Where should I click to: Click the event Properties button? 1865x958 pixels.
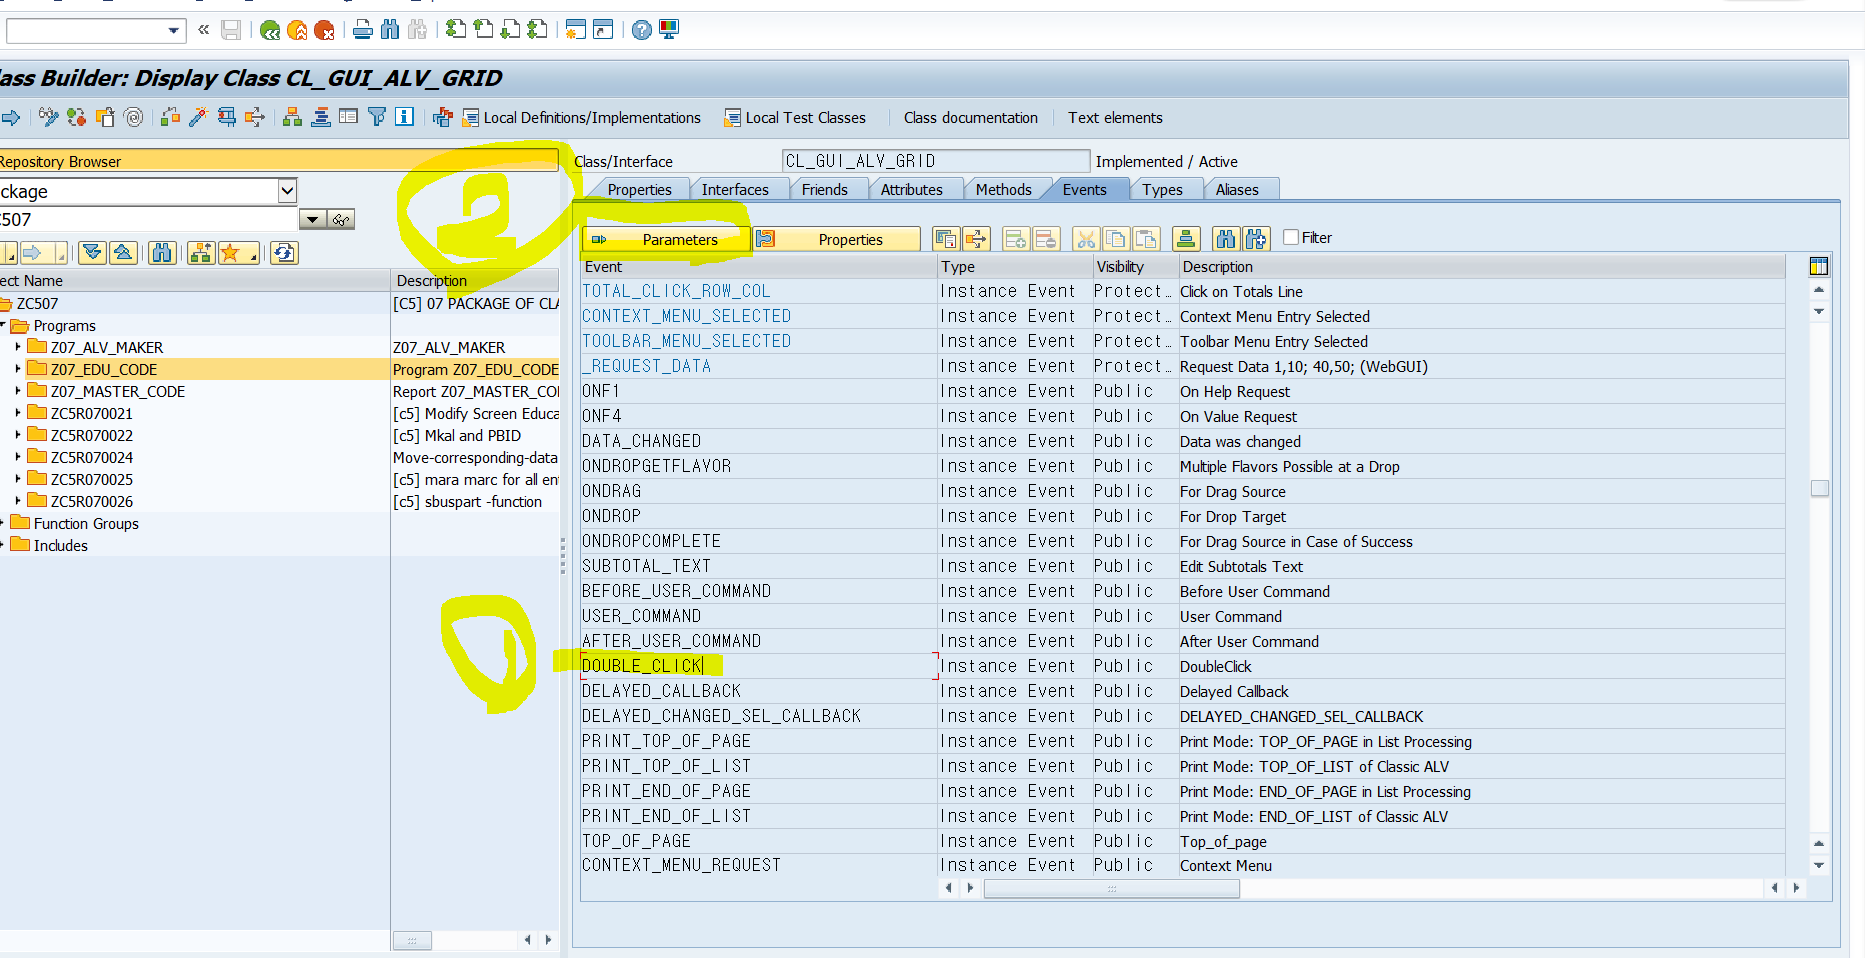[x=836, y=239]
